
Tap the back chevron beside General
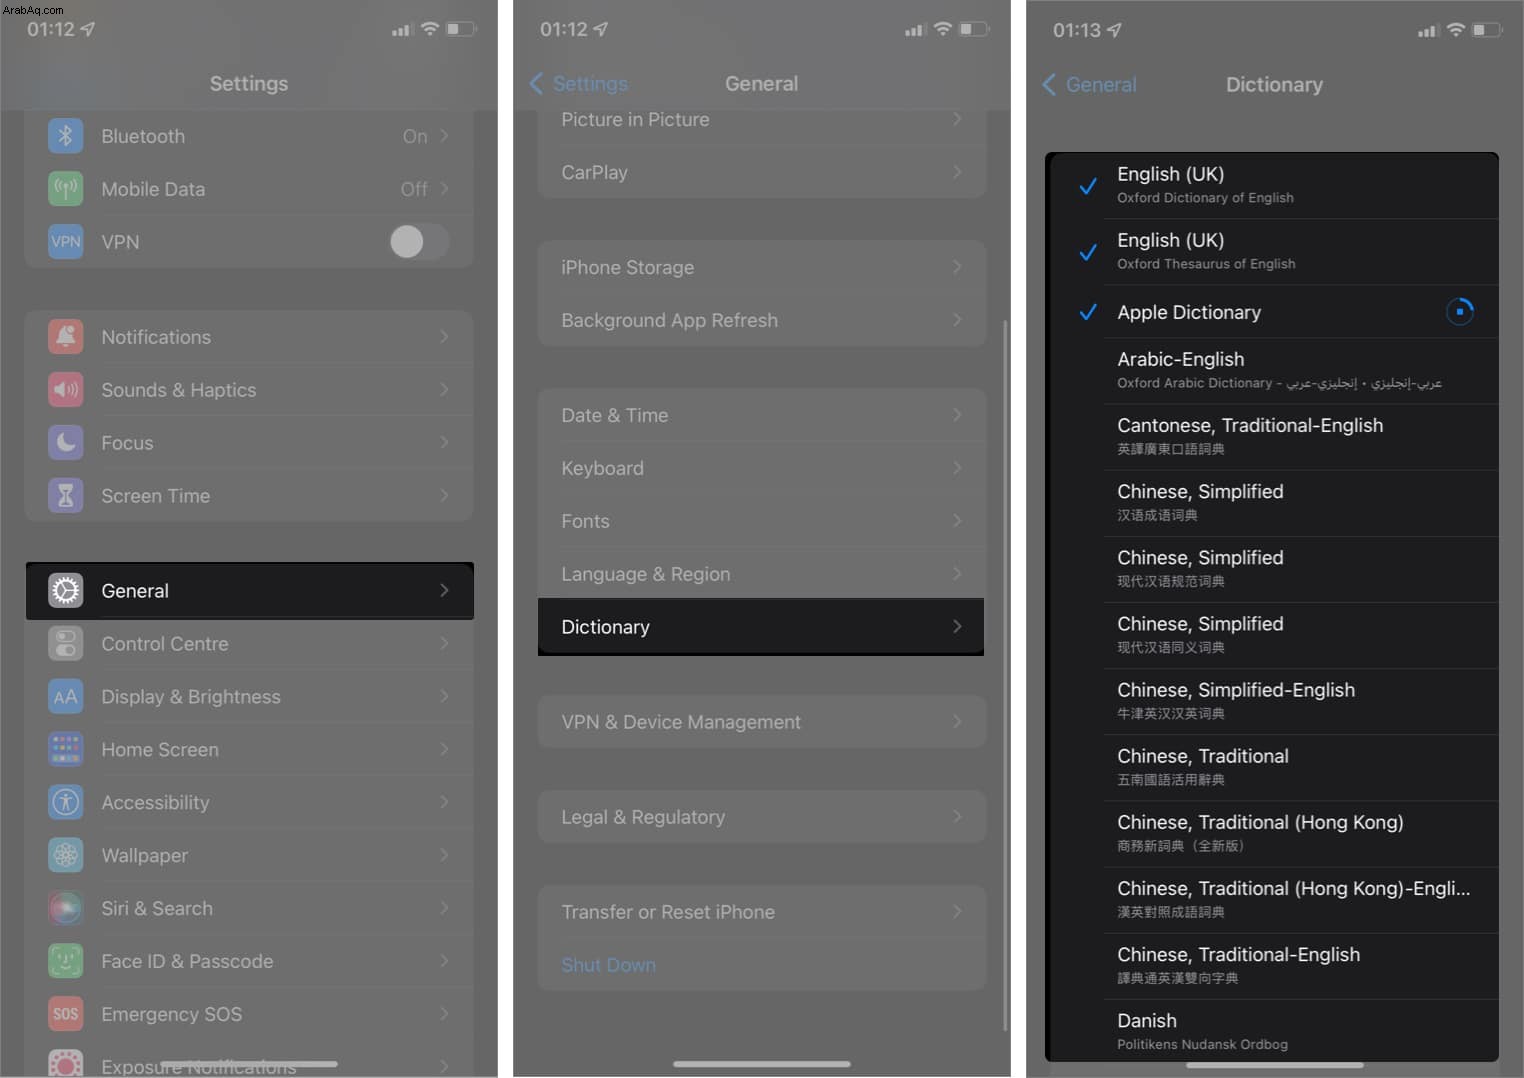click(1049, 85)
